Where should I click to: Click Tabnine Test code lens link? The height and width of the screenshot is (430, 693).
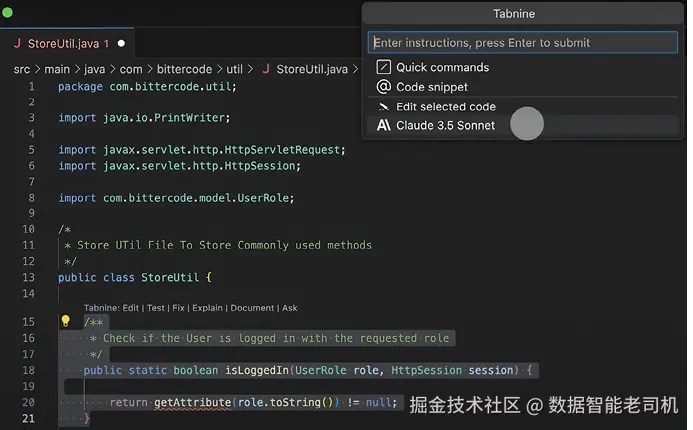click(156, 308)
